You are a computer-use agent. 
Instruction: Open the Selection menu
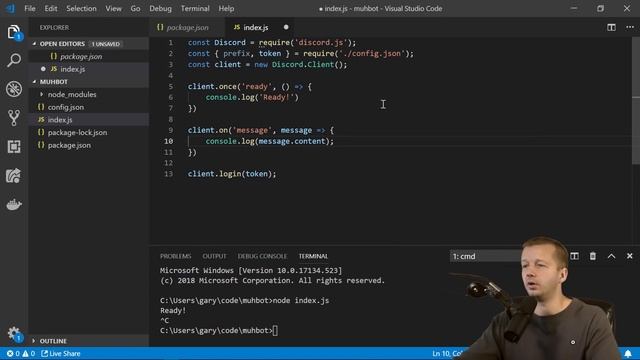coord(81,8)
